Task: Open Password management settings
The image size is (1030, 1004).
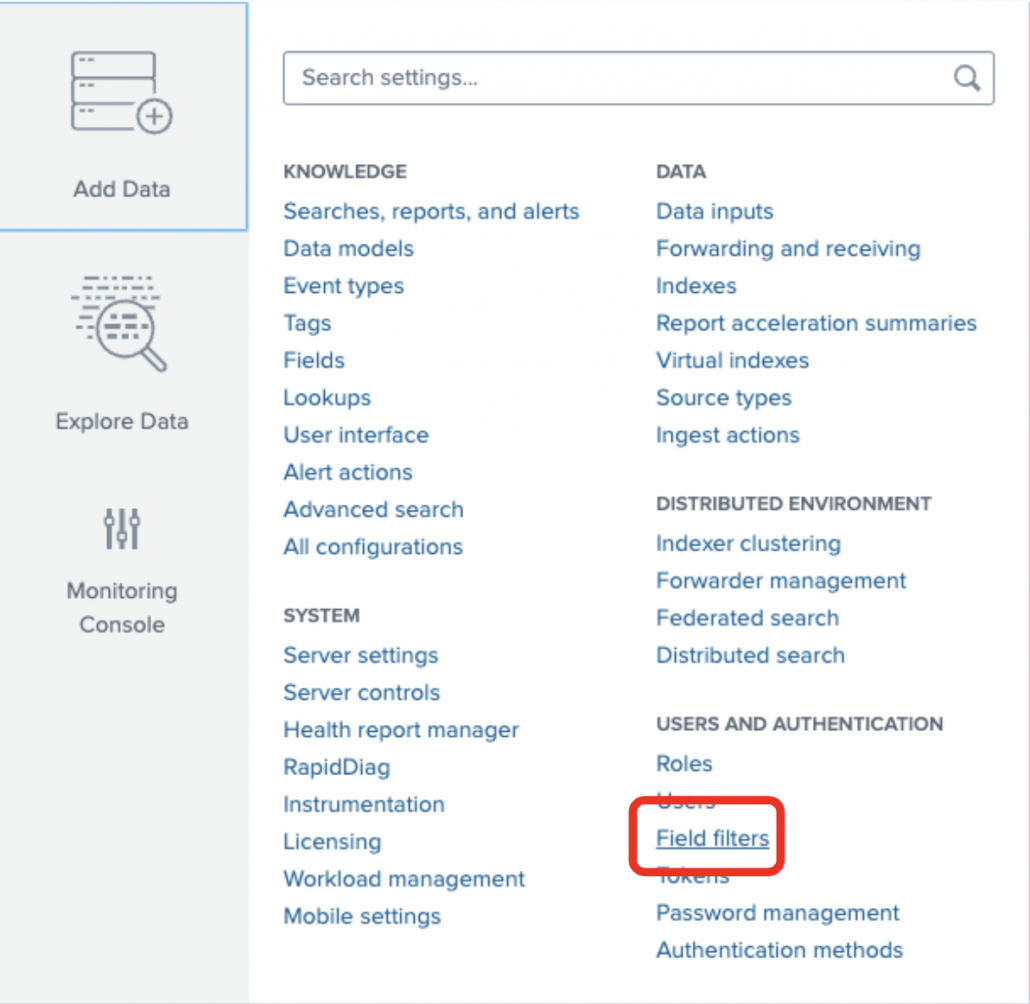Action: pos(777,913)
